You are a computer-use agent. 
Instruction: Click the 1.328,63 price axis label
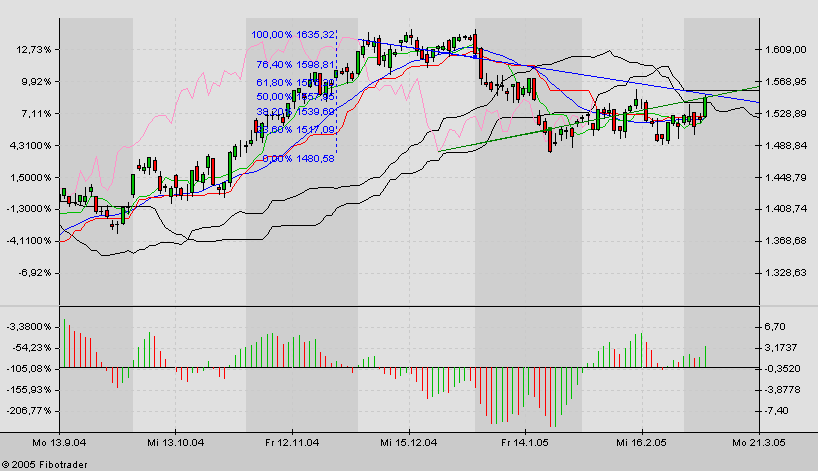click(x=786, y=272)
